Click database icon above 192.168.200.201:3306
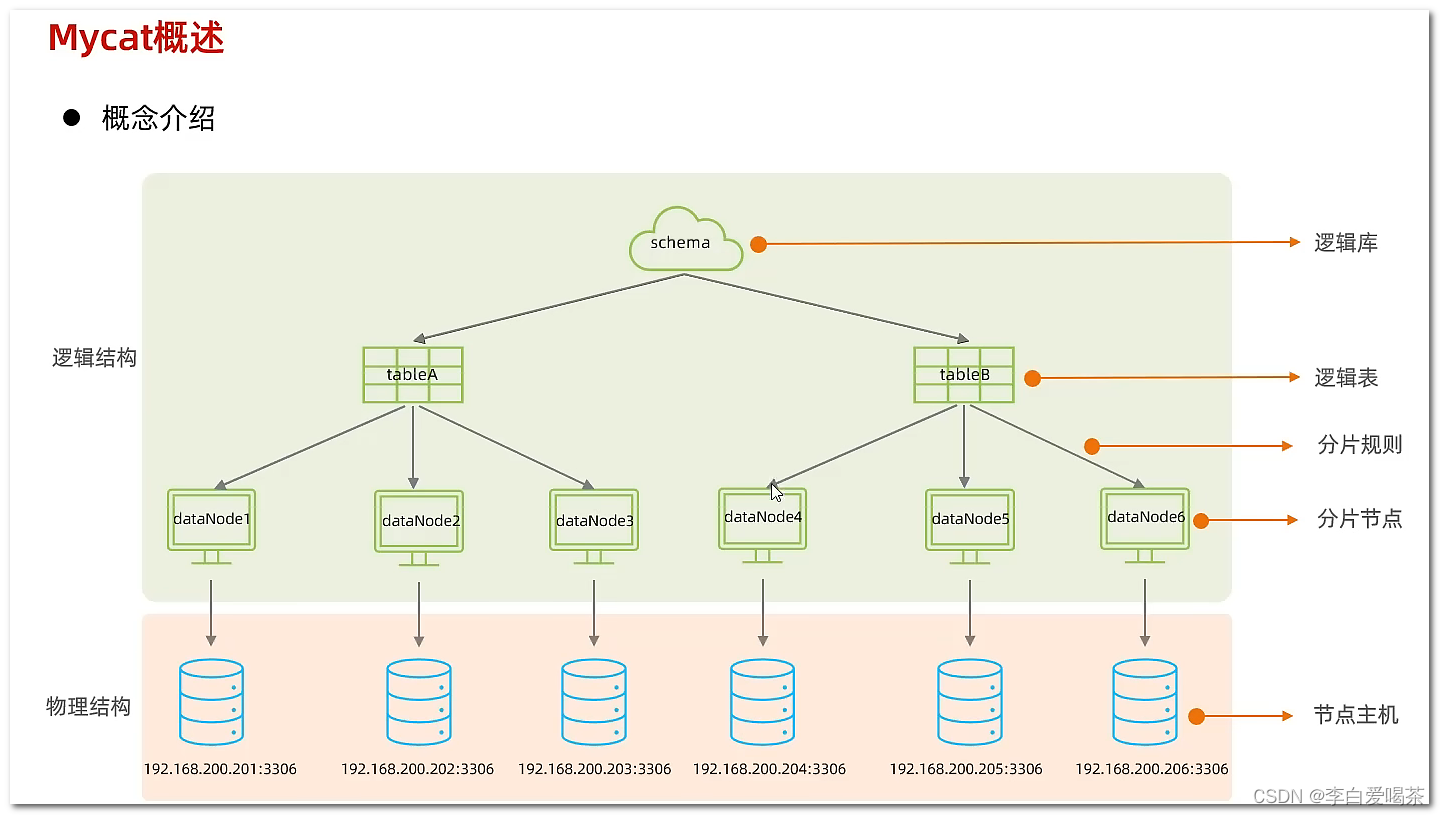The height and width of the screenshot is (815, 1440). (x=211, y=702)
